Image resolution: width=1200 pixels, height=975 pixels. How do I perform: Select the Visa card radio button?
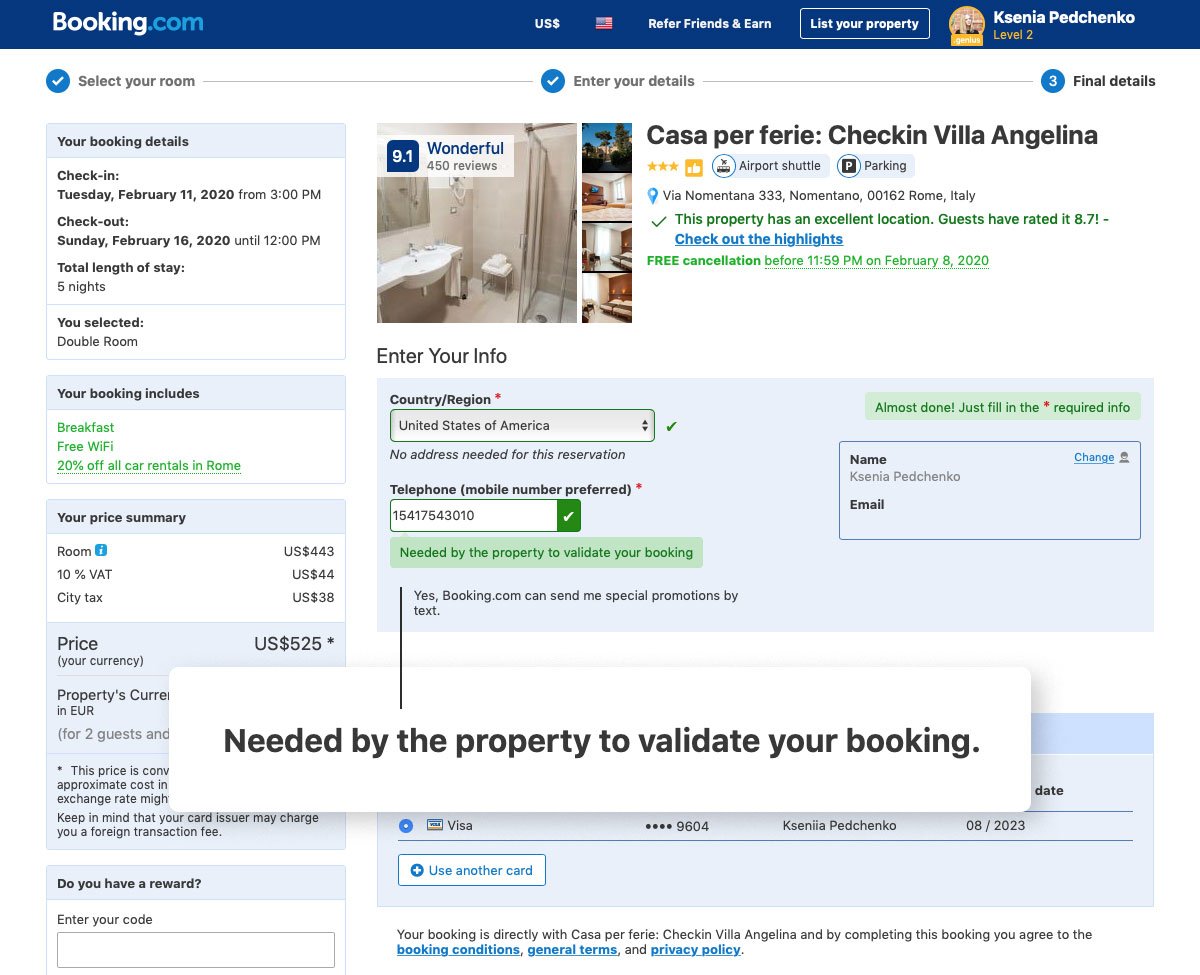[405, 826]
